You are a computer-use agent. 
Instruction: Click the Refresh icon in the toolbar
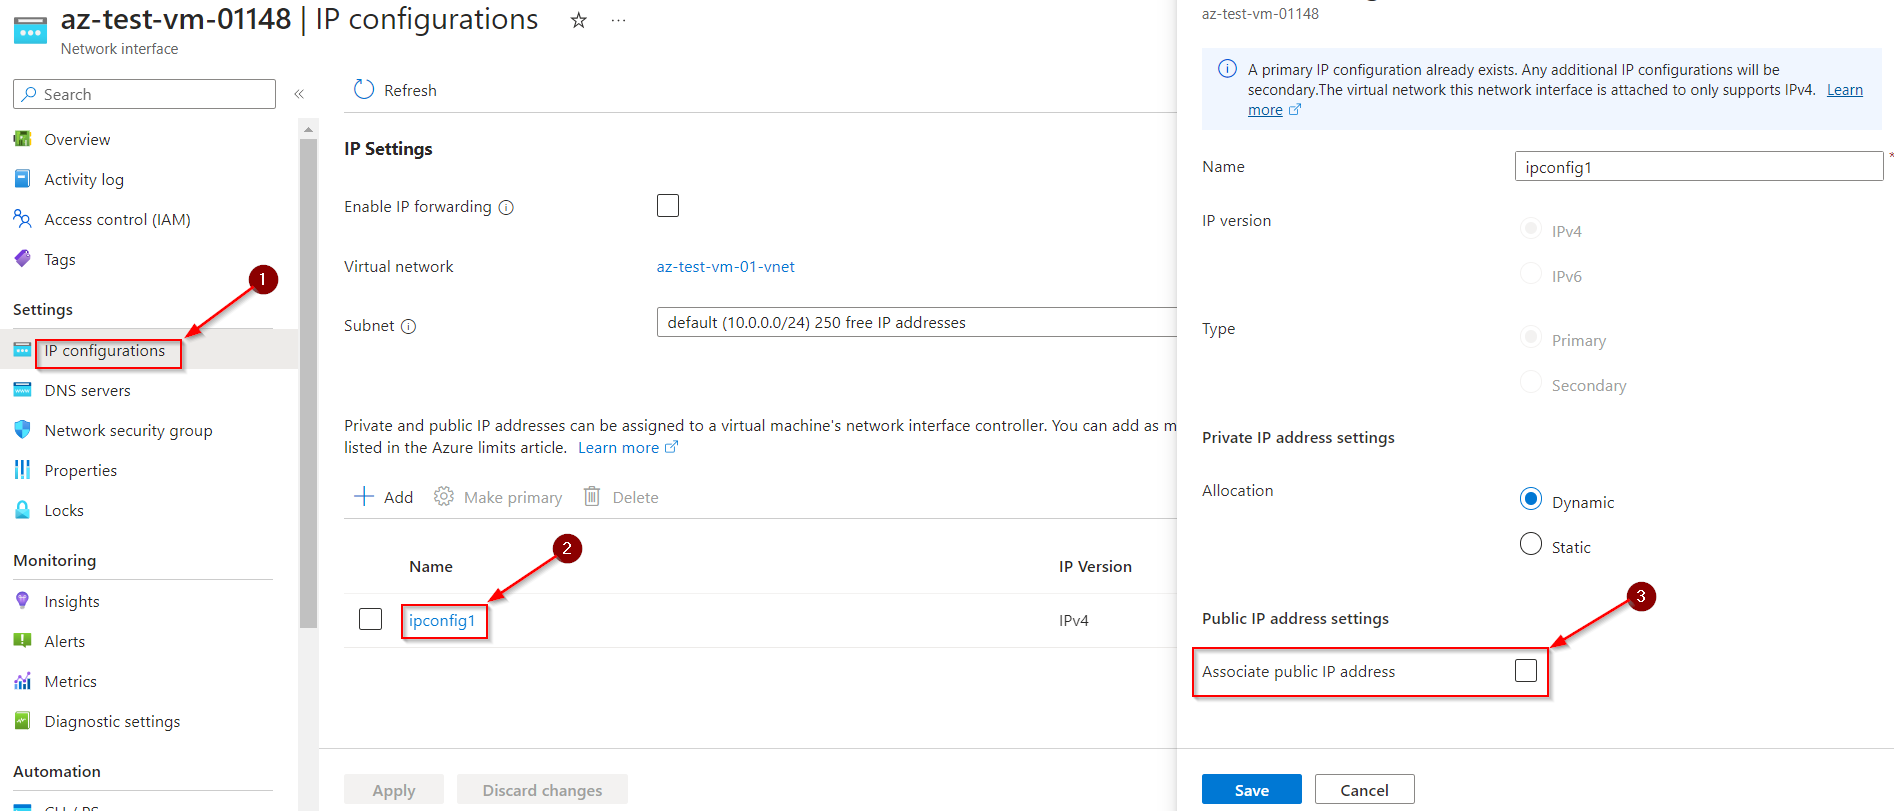[364, 90]
